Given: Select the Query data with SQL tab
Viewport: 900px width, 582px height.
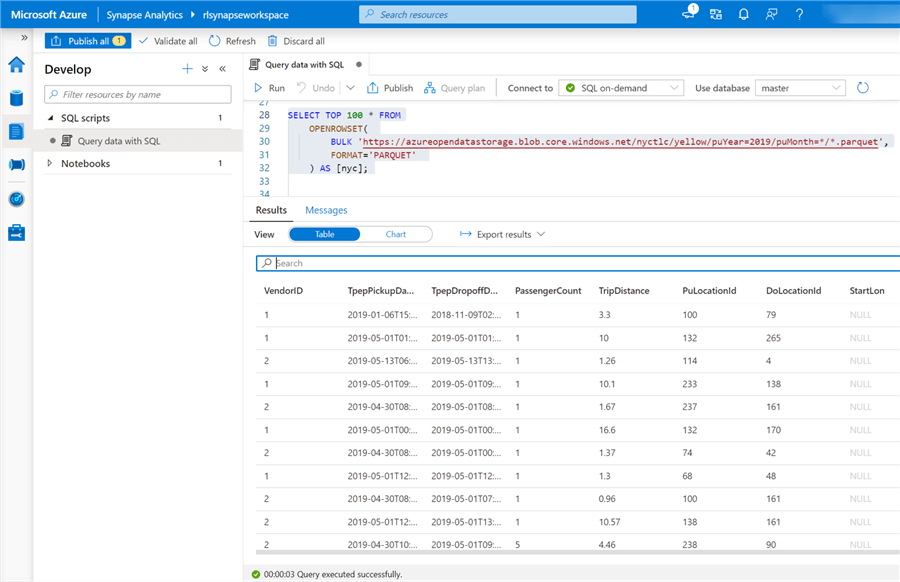Looking at the screenshot, I should click(x=303, y=64).
